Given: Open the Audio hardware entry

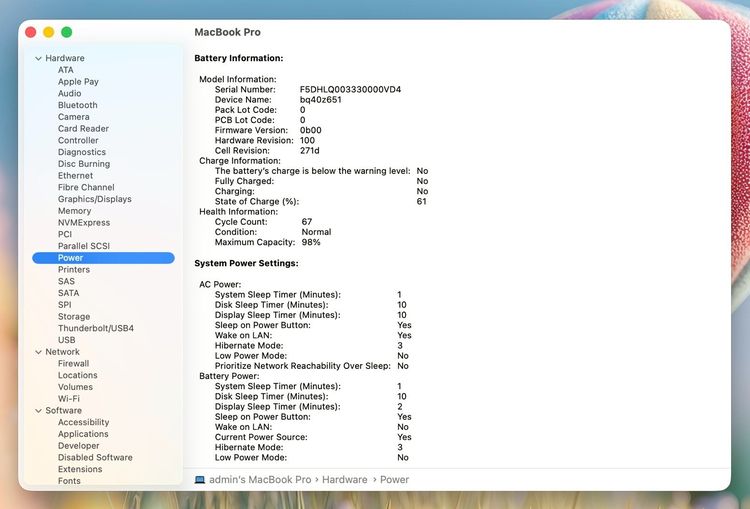Looking at the screenshot, I should 69,93.
